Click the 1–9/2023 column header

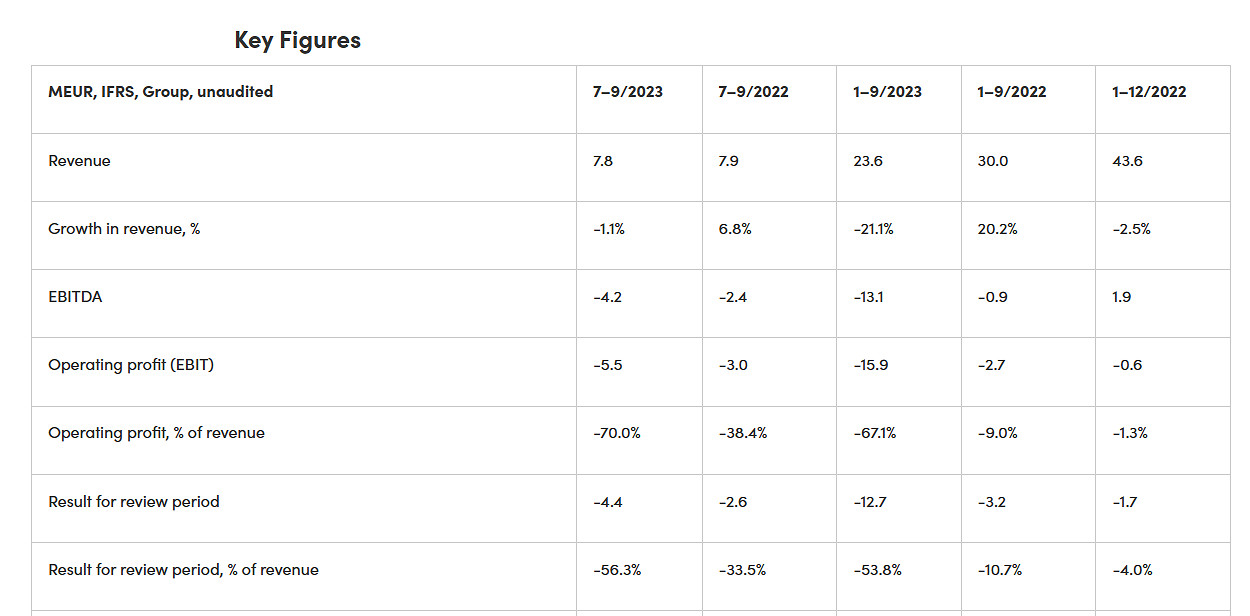(x=887, y=92)
